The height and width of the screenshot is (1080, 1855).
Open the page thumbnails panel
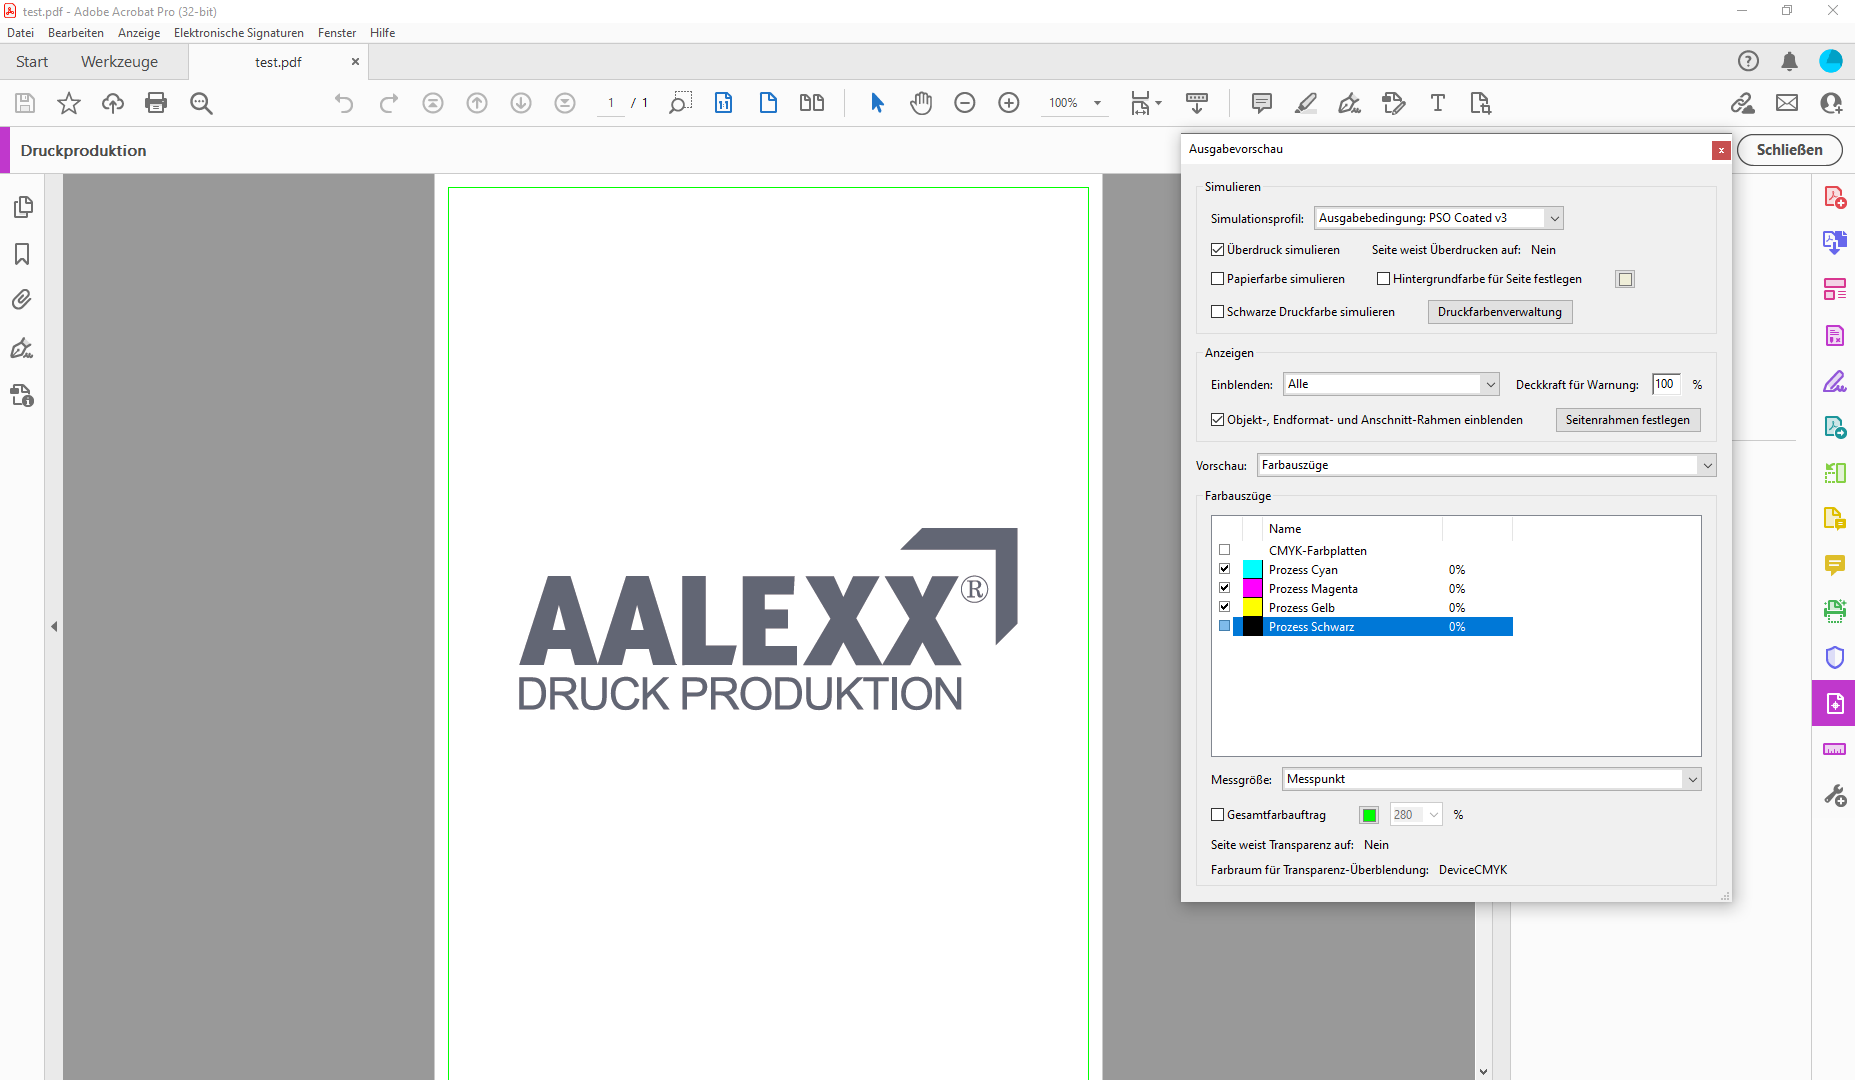coord(23,207)
